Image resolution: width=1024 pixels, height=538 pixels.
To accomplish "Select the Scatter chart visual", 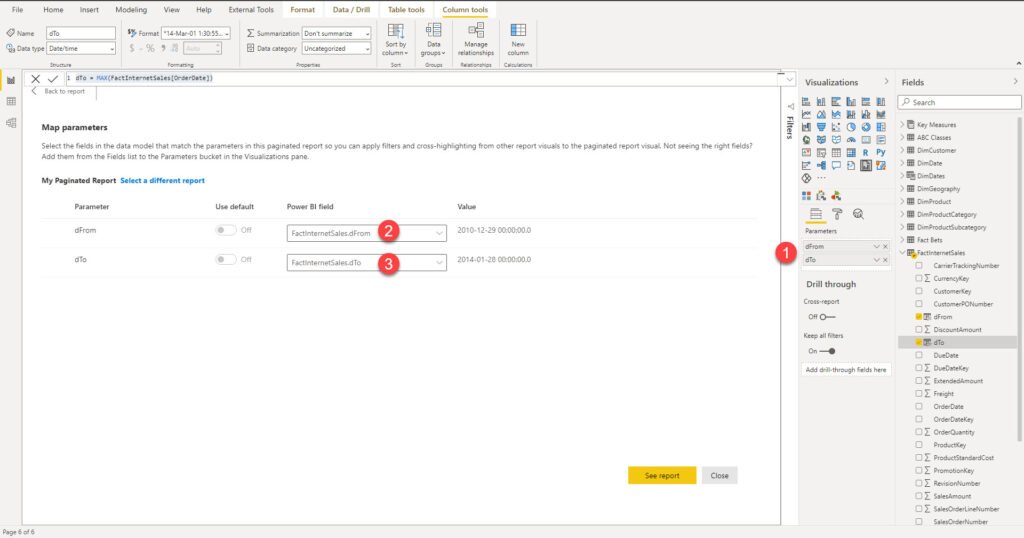I will 836,127.
